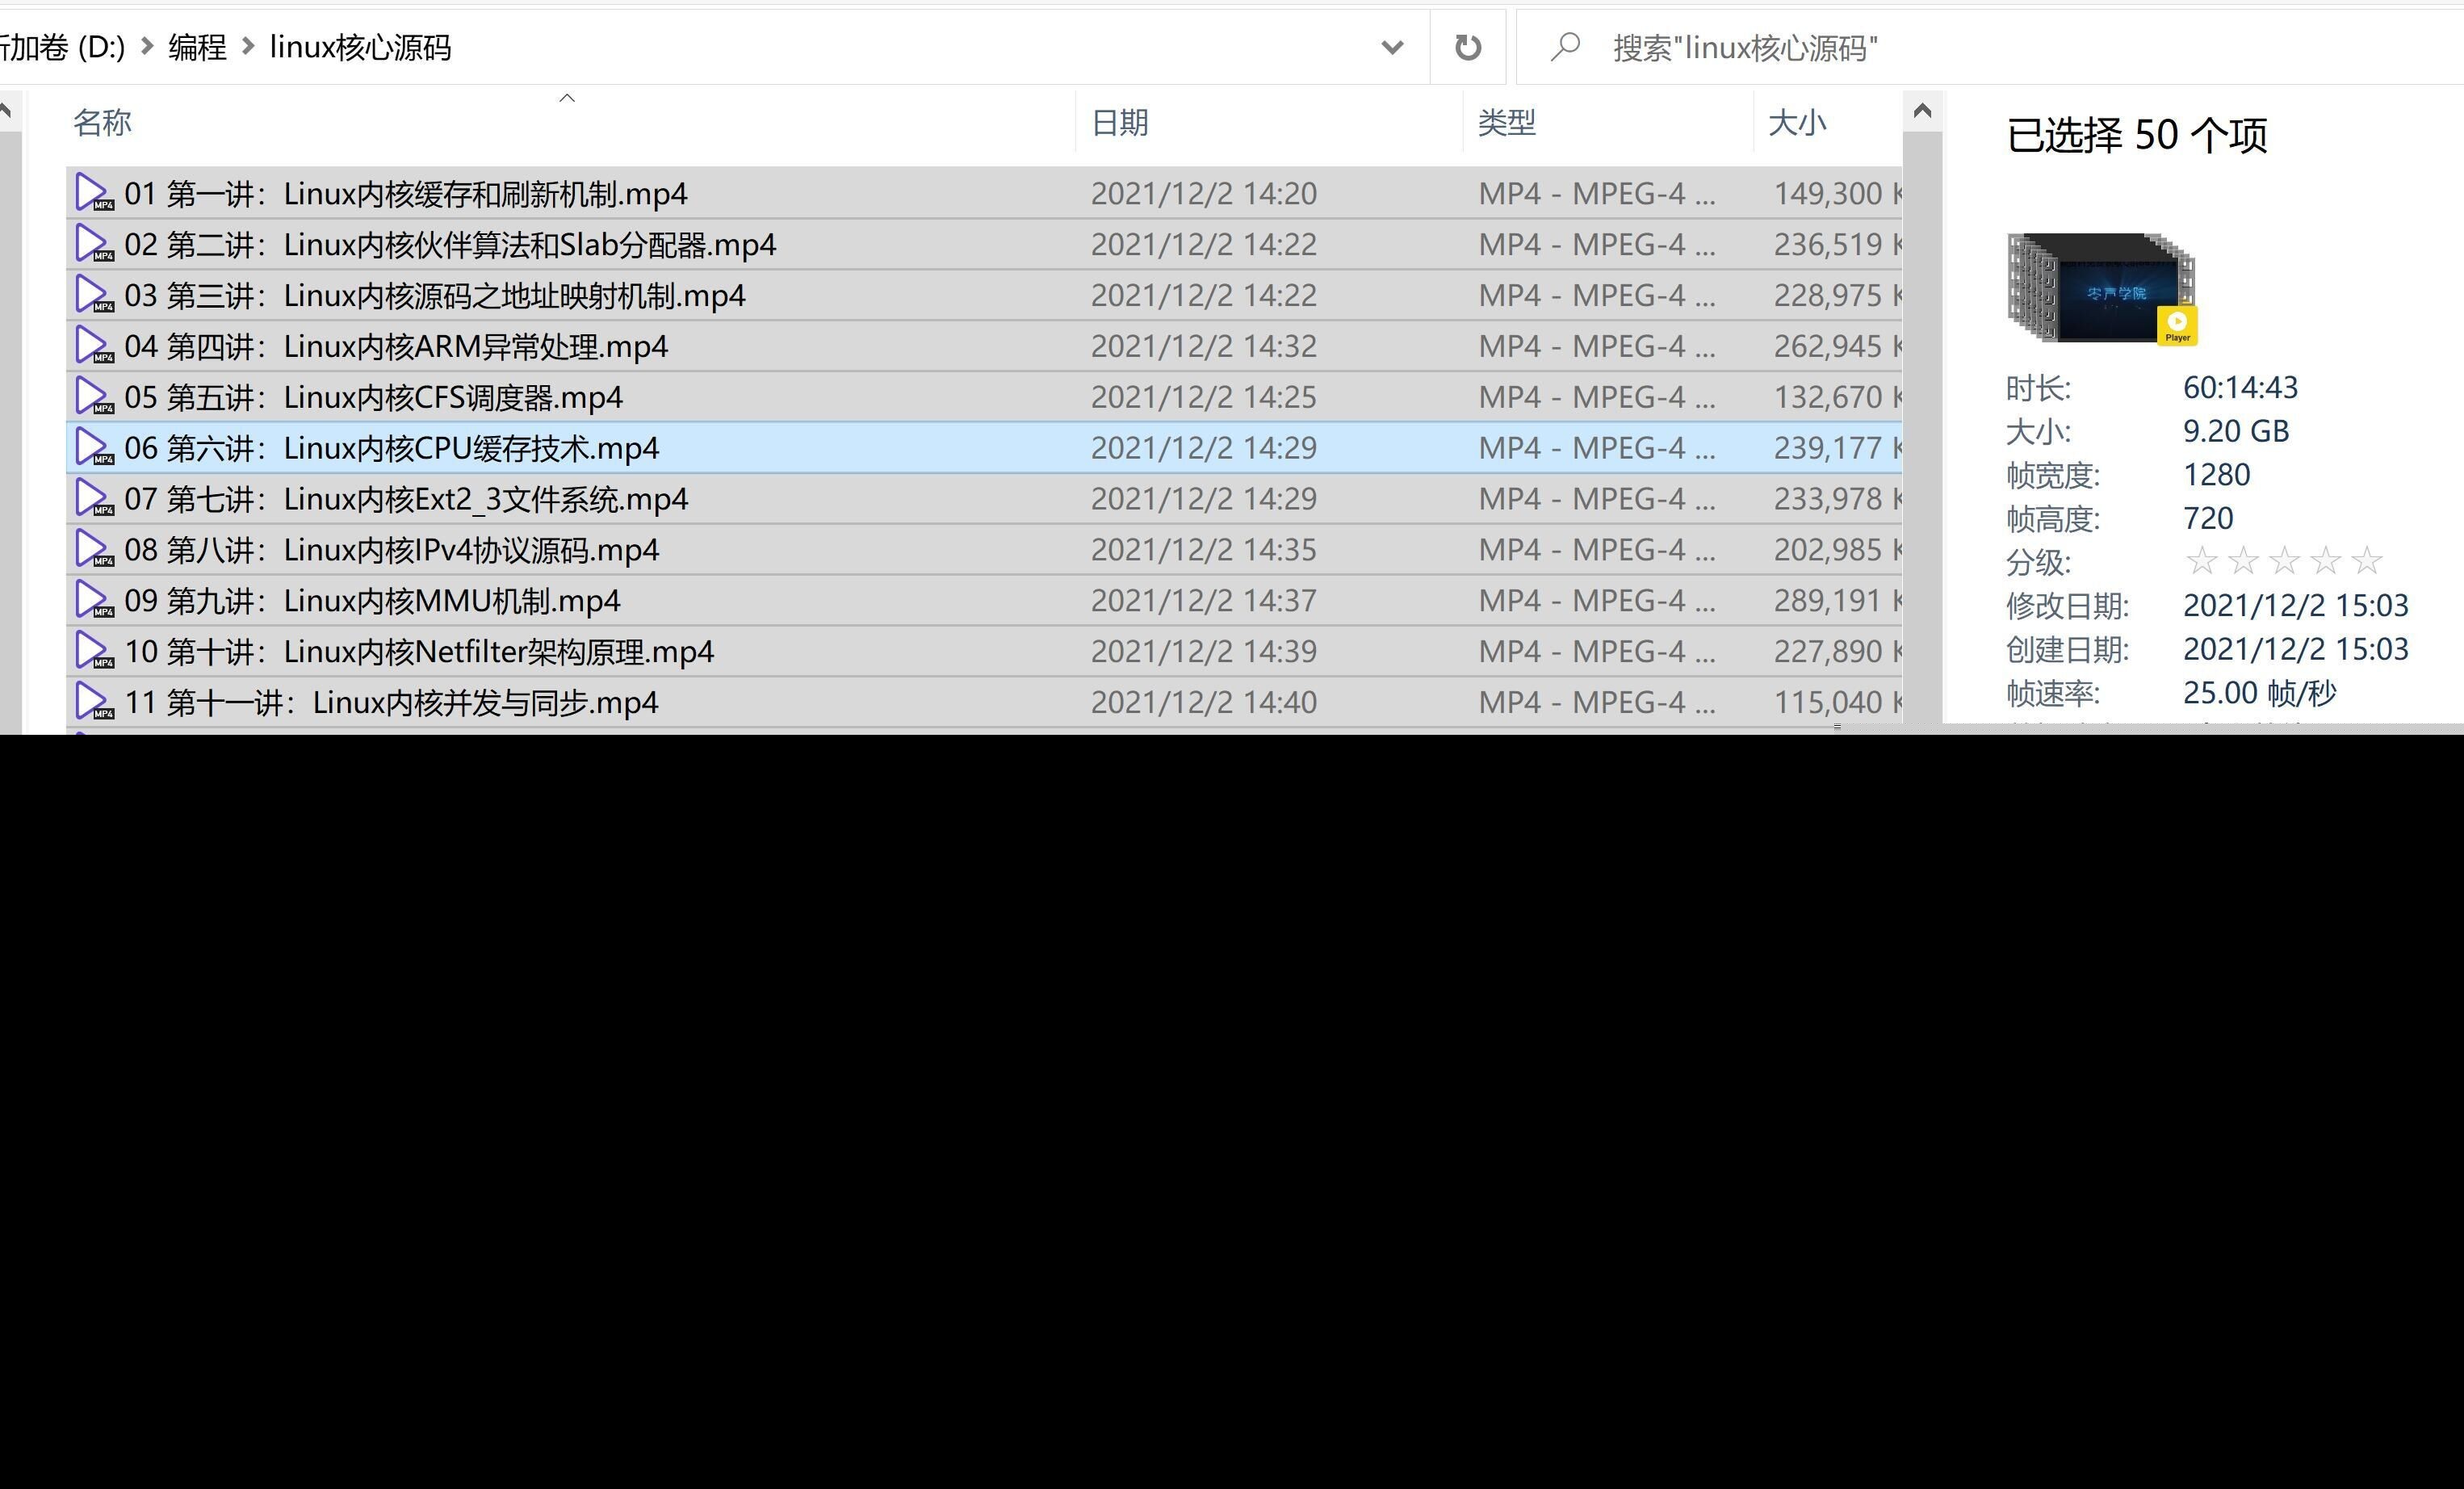Click MP4 icon of 07 第七讲 file
The width and height of the screenshot is (2464, 1489).
coord(94,498)
